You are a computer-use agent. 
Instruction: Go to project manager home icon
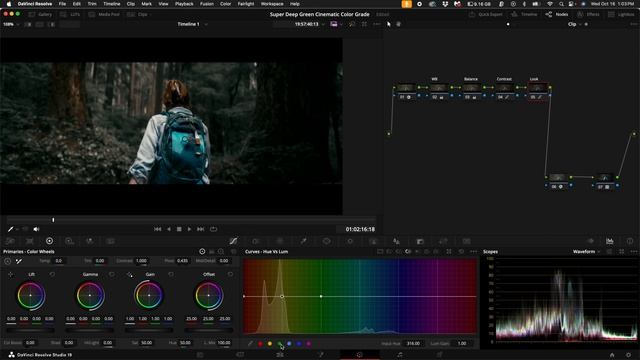click(612, 355)
